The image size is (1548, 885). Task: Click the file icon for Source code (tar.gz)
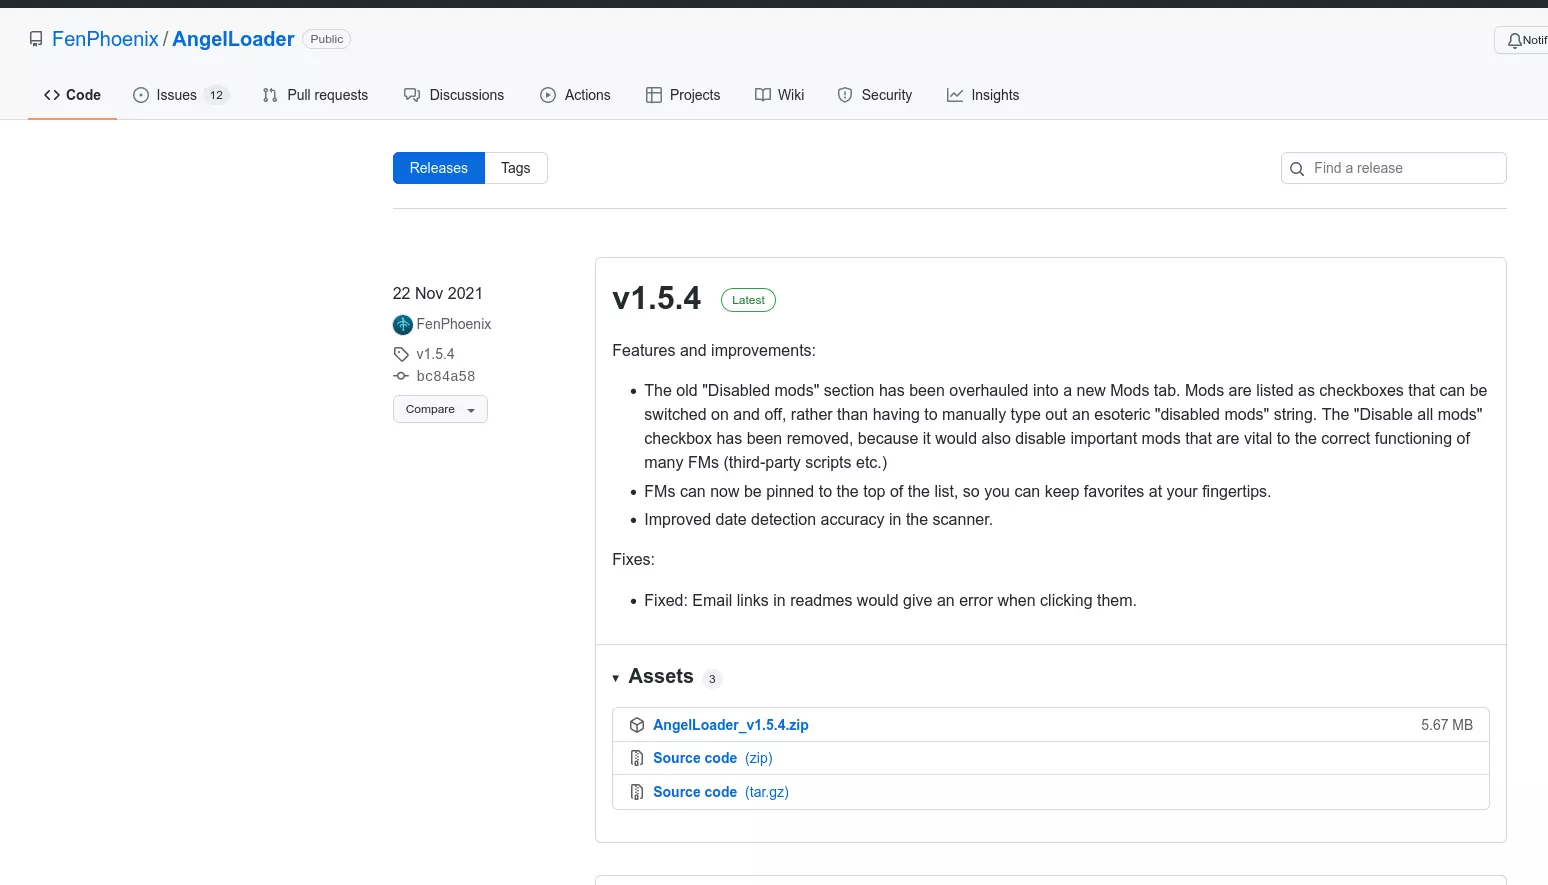637,792
